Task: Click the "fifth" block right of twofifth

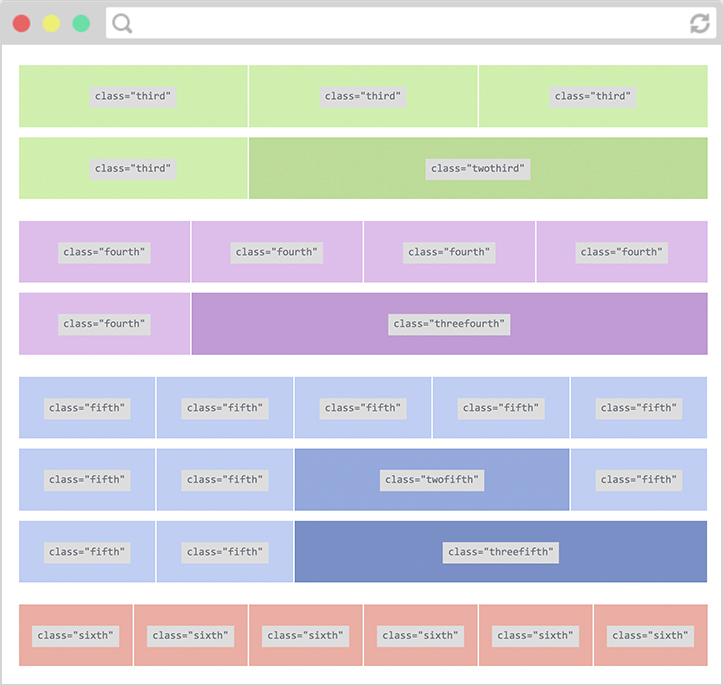Action: point(638,480)
